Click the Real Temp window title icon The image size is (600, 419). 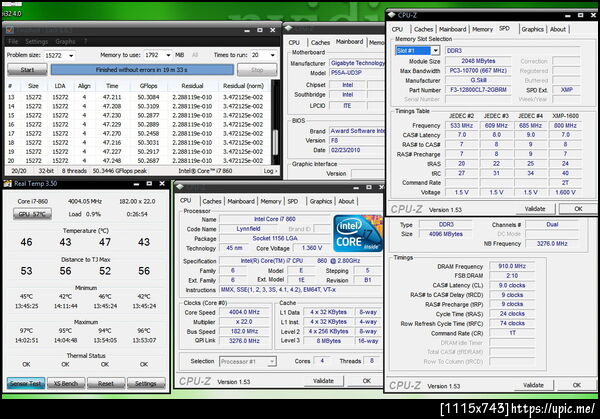click(8, 184)
